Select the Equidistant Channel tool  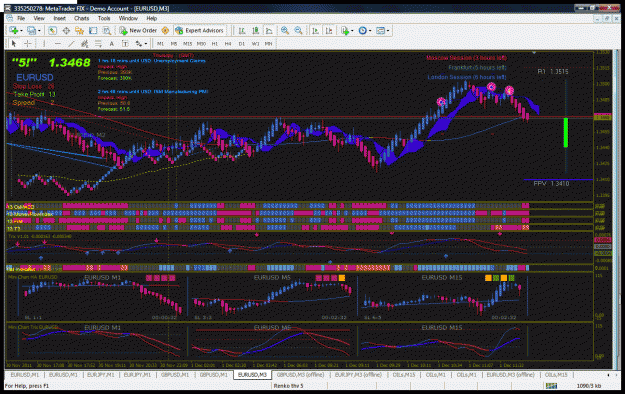85,43
